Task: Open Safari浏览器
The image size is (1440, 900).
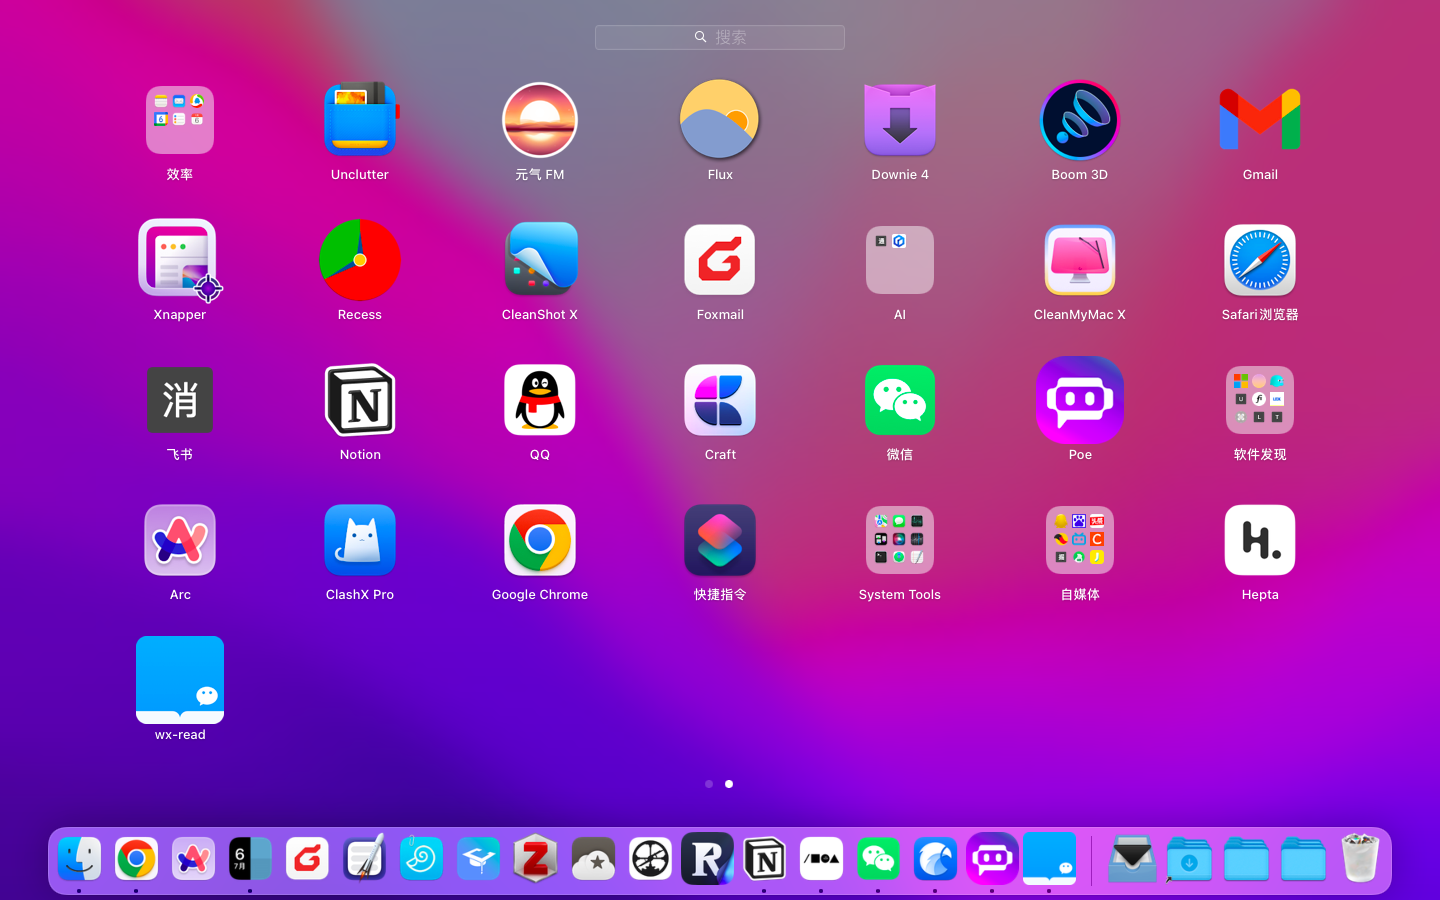Action: tap(1260, 260)
